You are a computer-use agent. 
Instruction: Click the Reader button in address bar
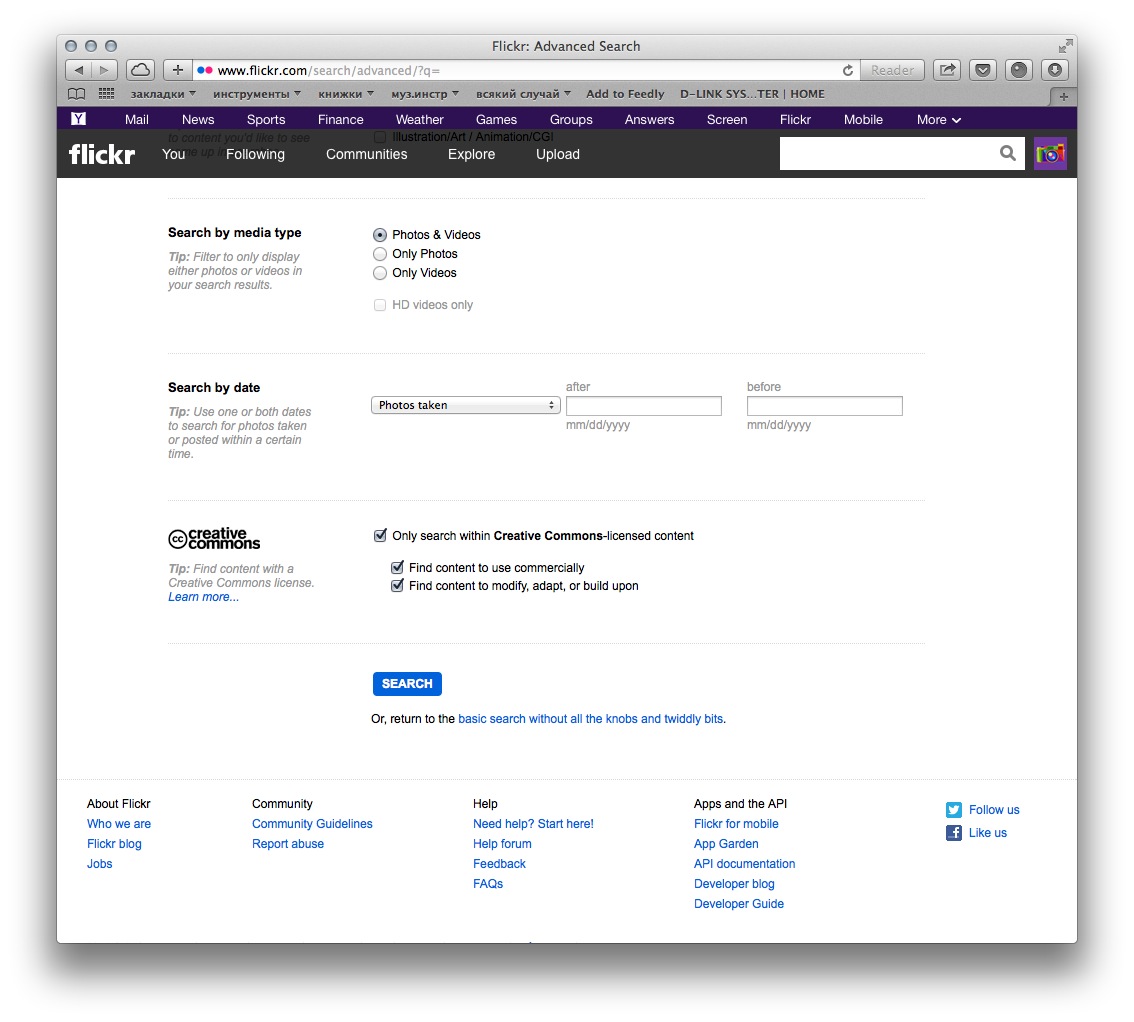892,70
